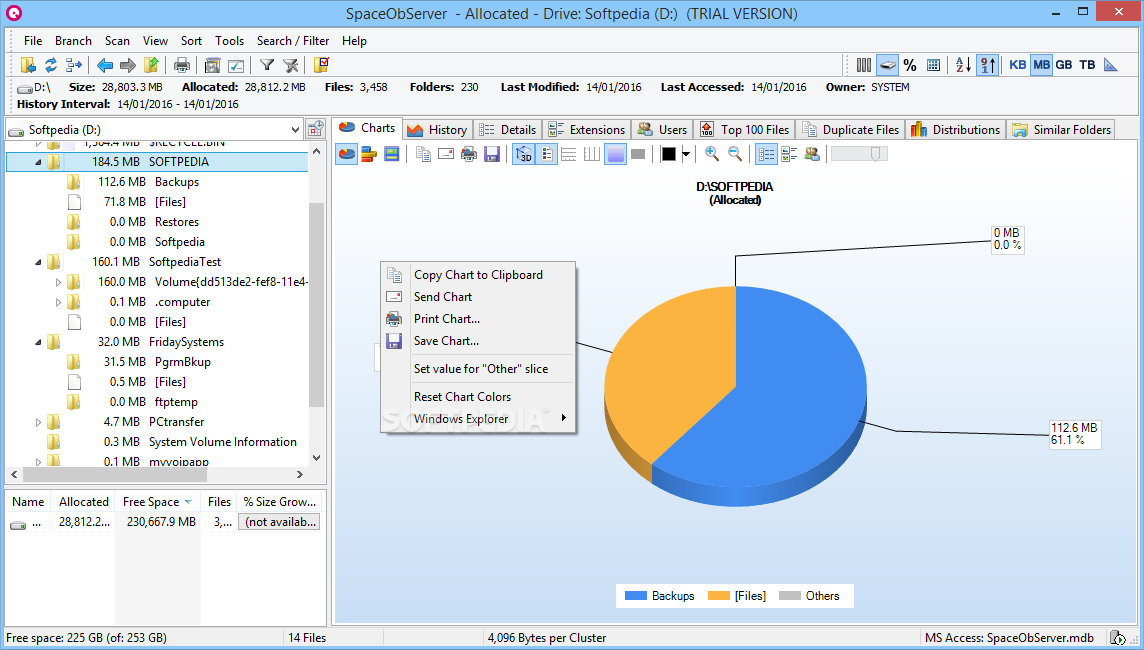Click the remove filter crossed funnel icon
This screenshot has width=1144, height=650.
(x=290, y=65)
